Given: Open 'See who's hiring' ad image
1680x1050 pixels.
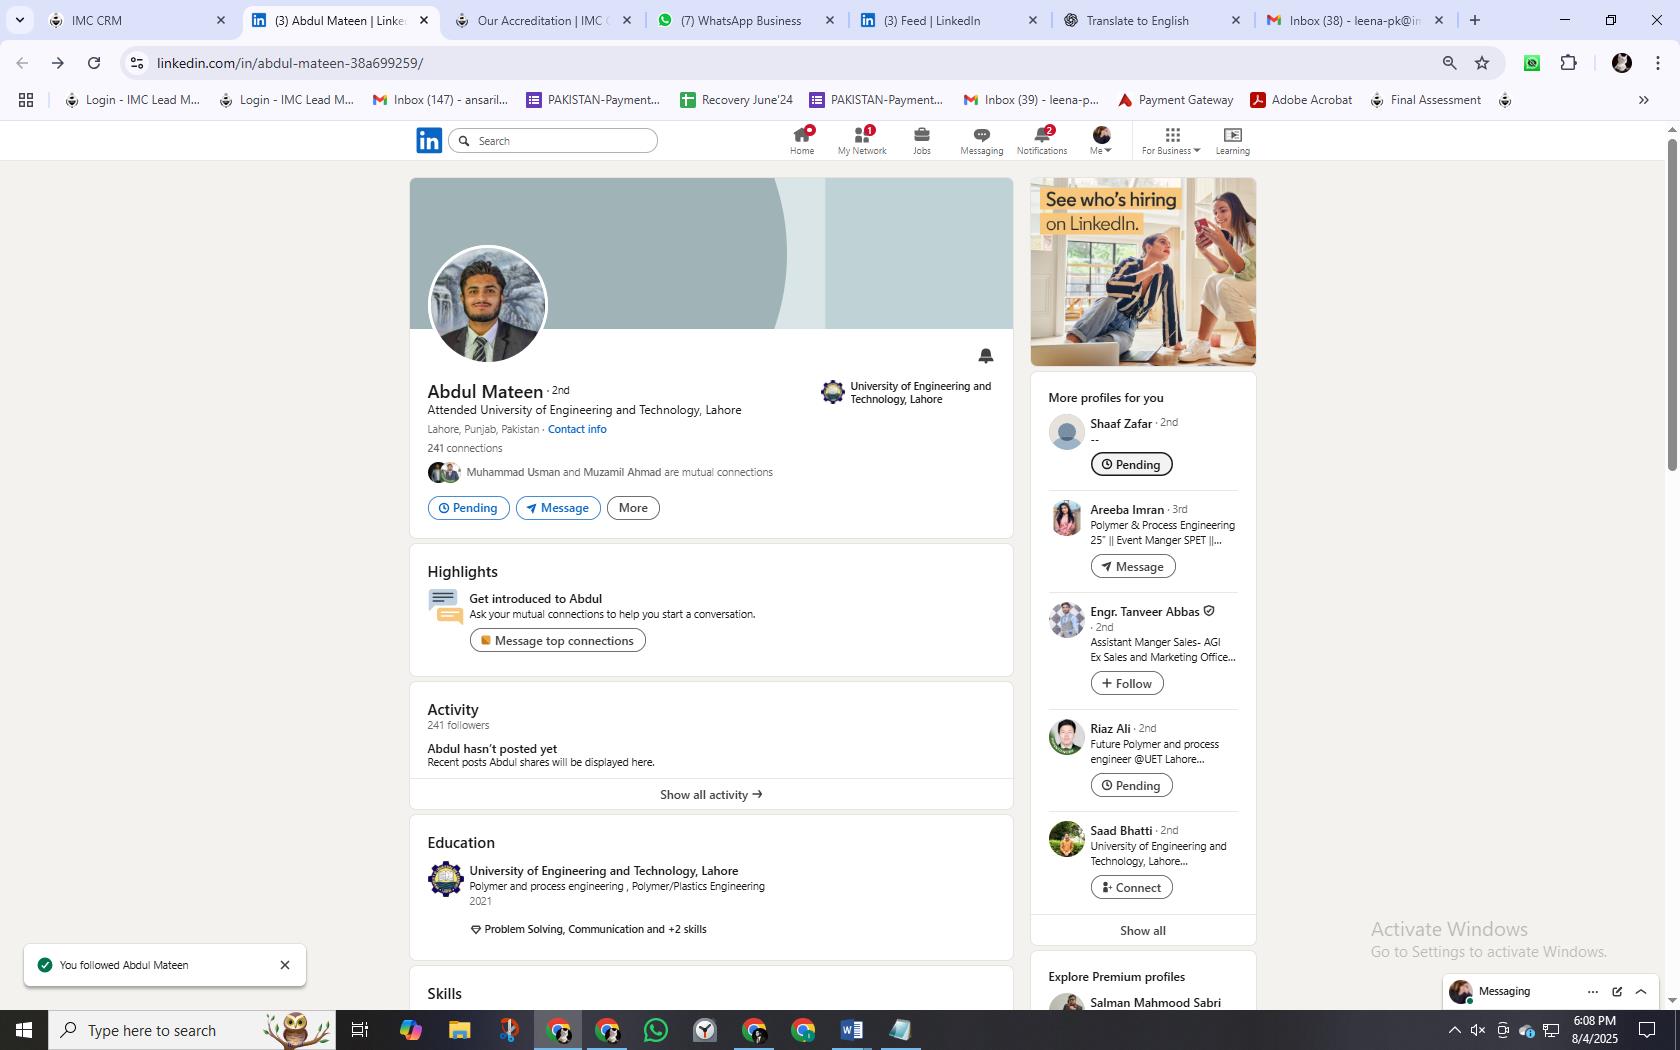Looking at the screenshot, I should (1143, 272).
